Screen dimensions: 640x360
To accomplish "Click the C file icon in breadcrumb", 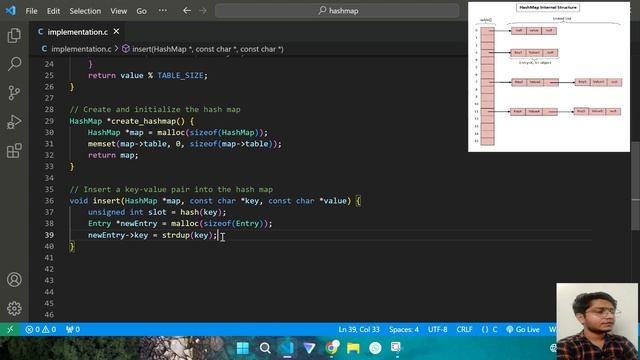I will [x=44, y=49].
